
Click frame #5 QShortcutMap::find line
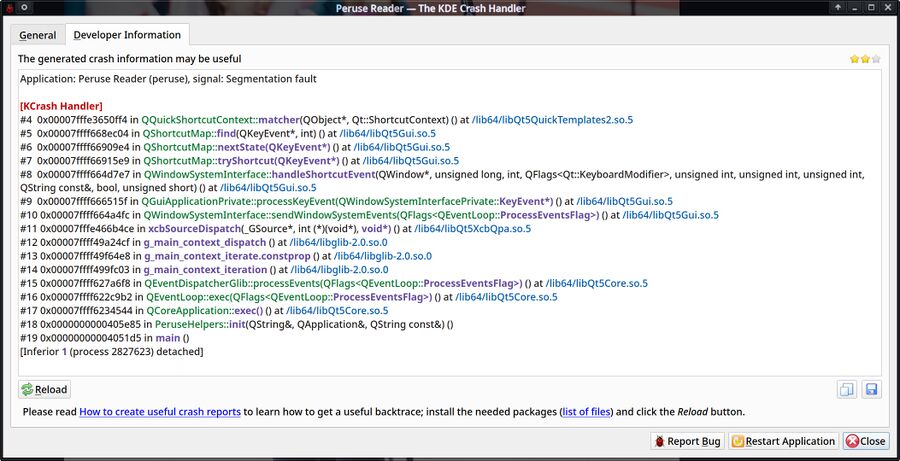(x=228, y=134)
